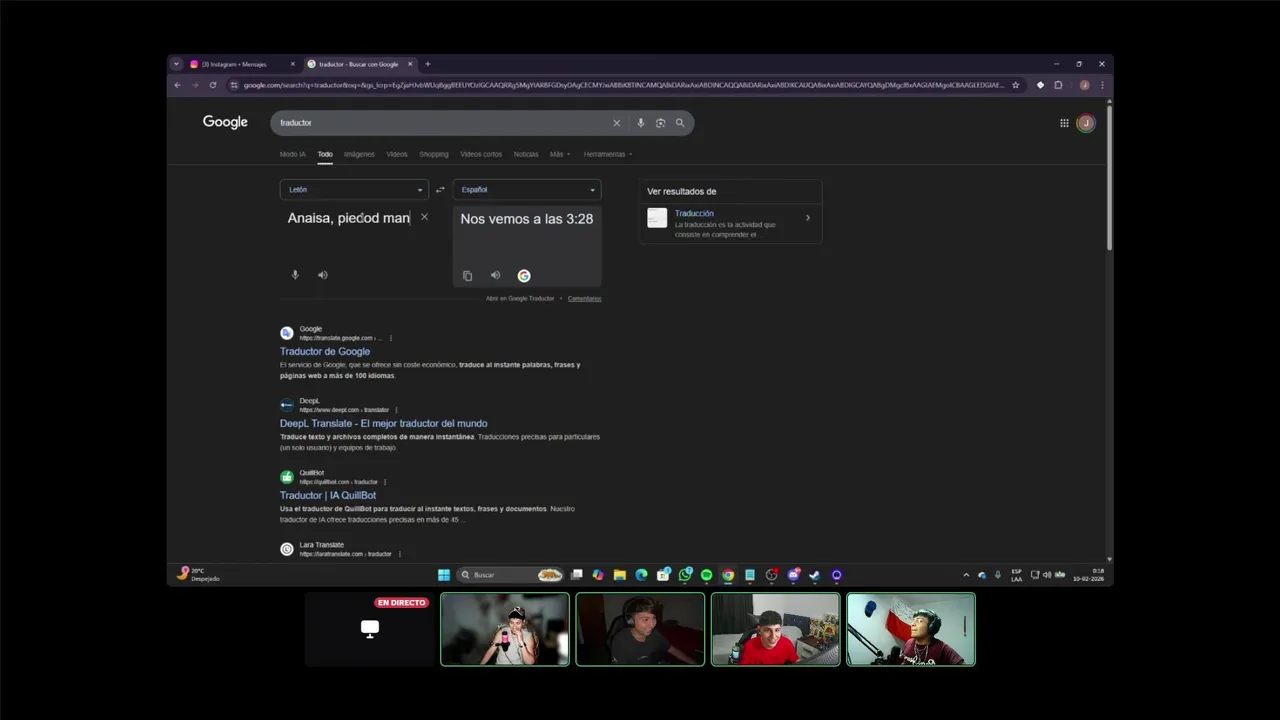Clear the Google search box text
1280x720 pixels.
pos(616,123)
